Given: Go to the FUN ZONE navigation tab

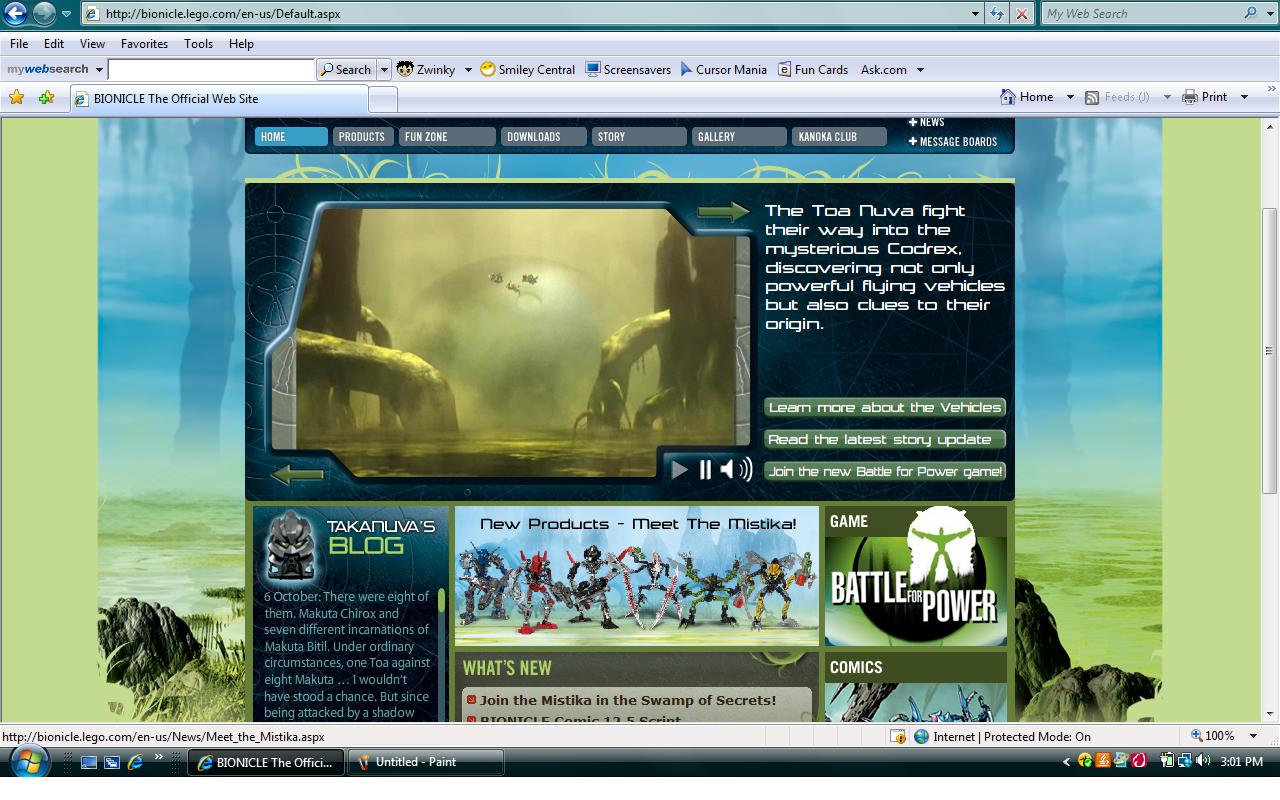Looking at the screenshot, I should [447, 137].
